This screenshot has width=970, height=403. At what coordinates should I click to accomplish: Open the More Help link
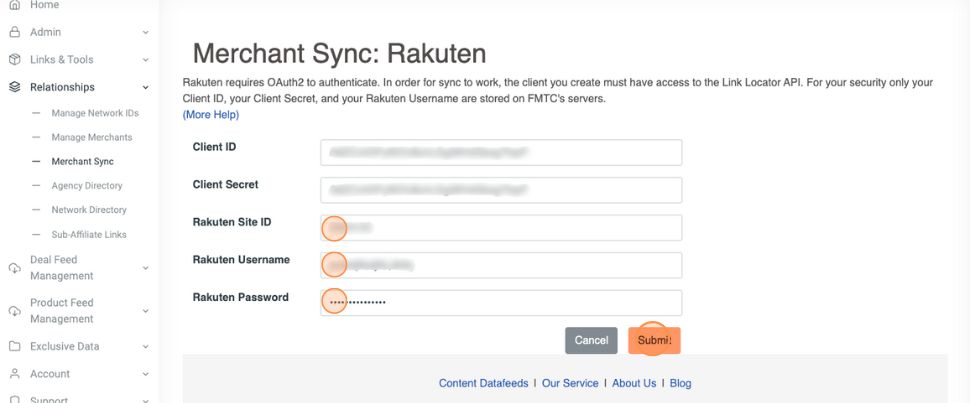coord(211,115)
